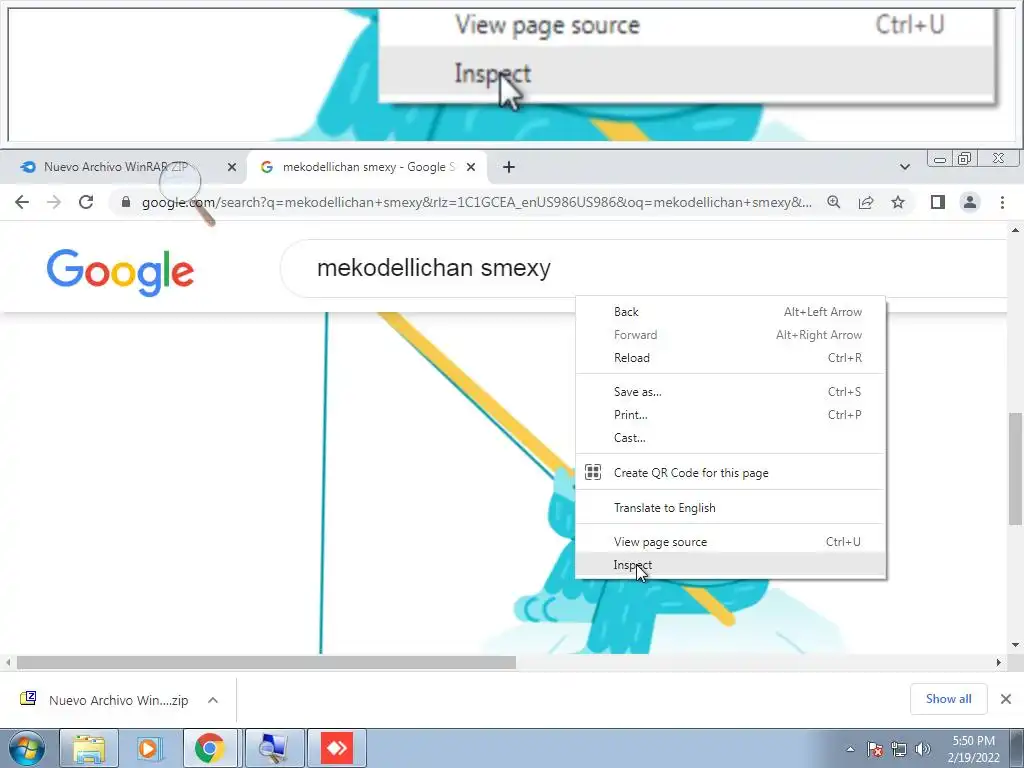Viewport: 1024px width, 768px height.
Task: Choose Reload in the context menu
Action: [730, 358]
